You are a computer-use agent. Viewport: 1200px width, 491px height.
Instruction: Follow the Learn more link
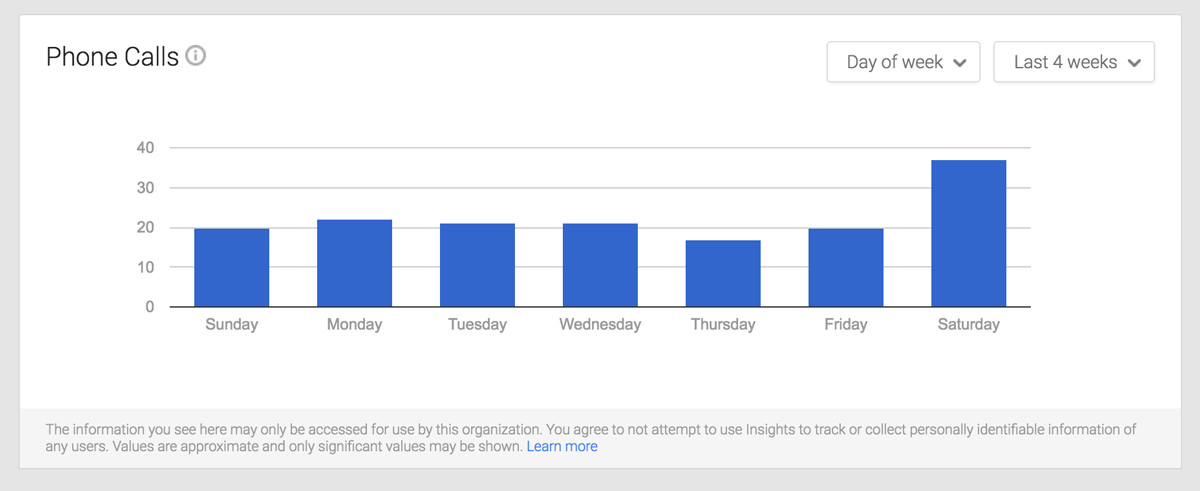coord(562,447)
